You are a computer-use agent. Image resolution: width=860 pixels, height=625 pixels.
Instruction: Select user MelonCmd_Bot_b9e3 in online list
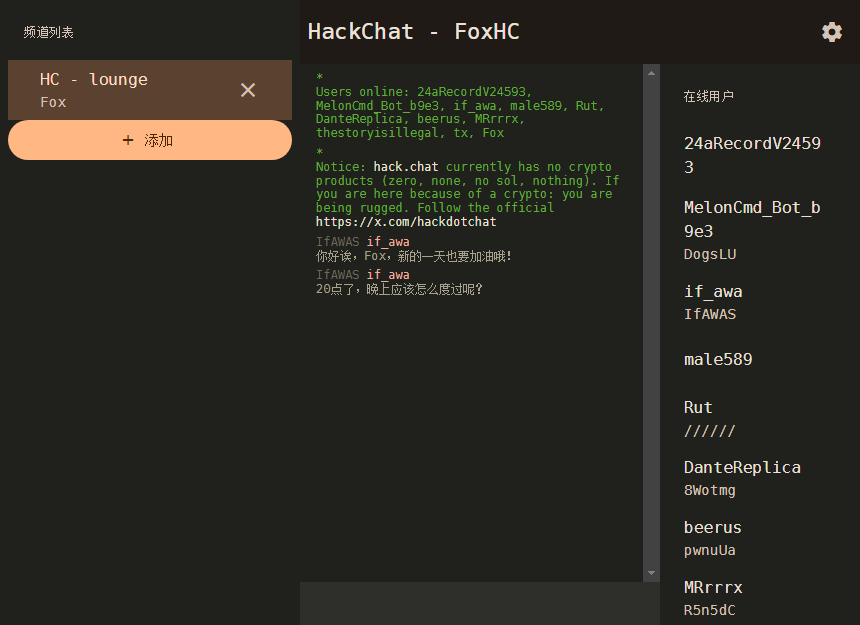pyautogui.click(x=752, y=219)
